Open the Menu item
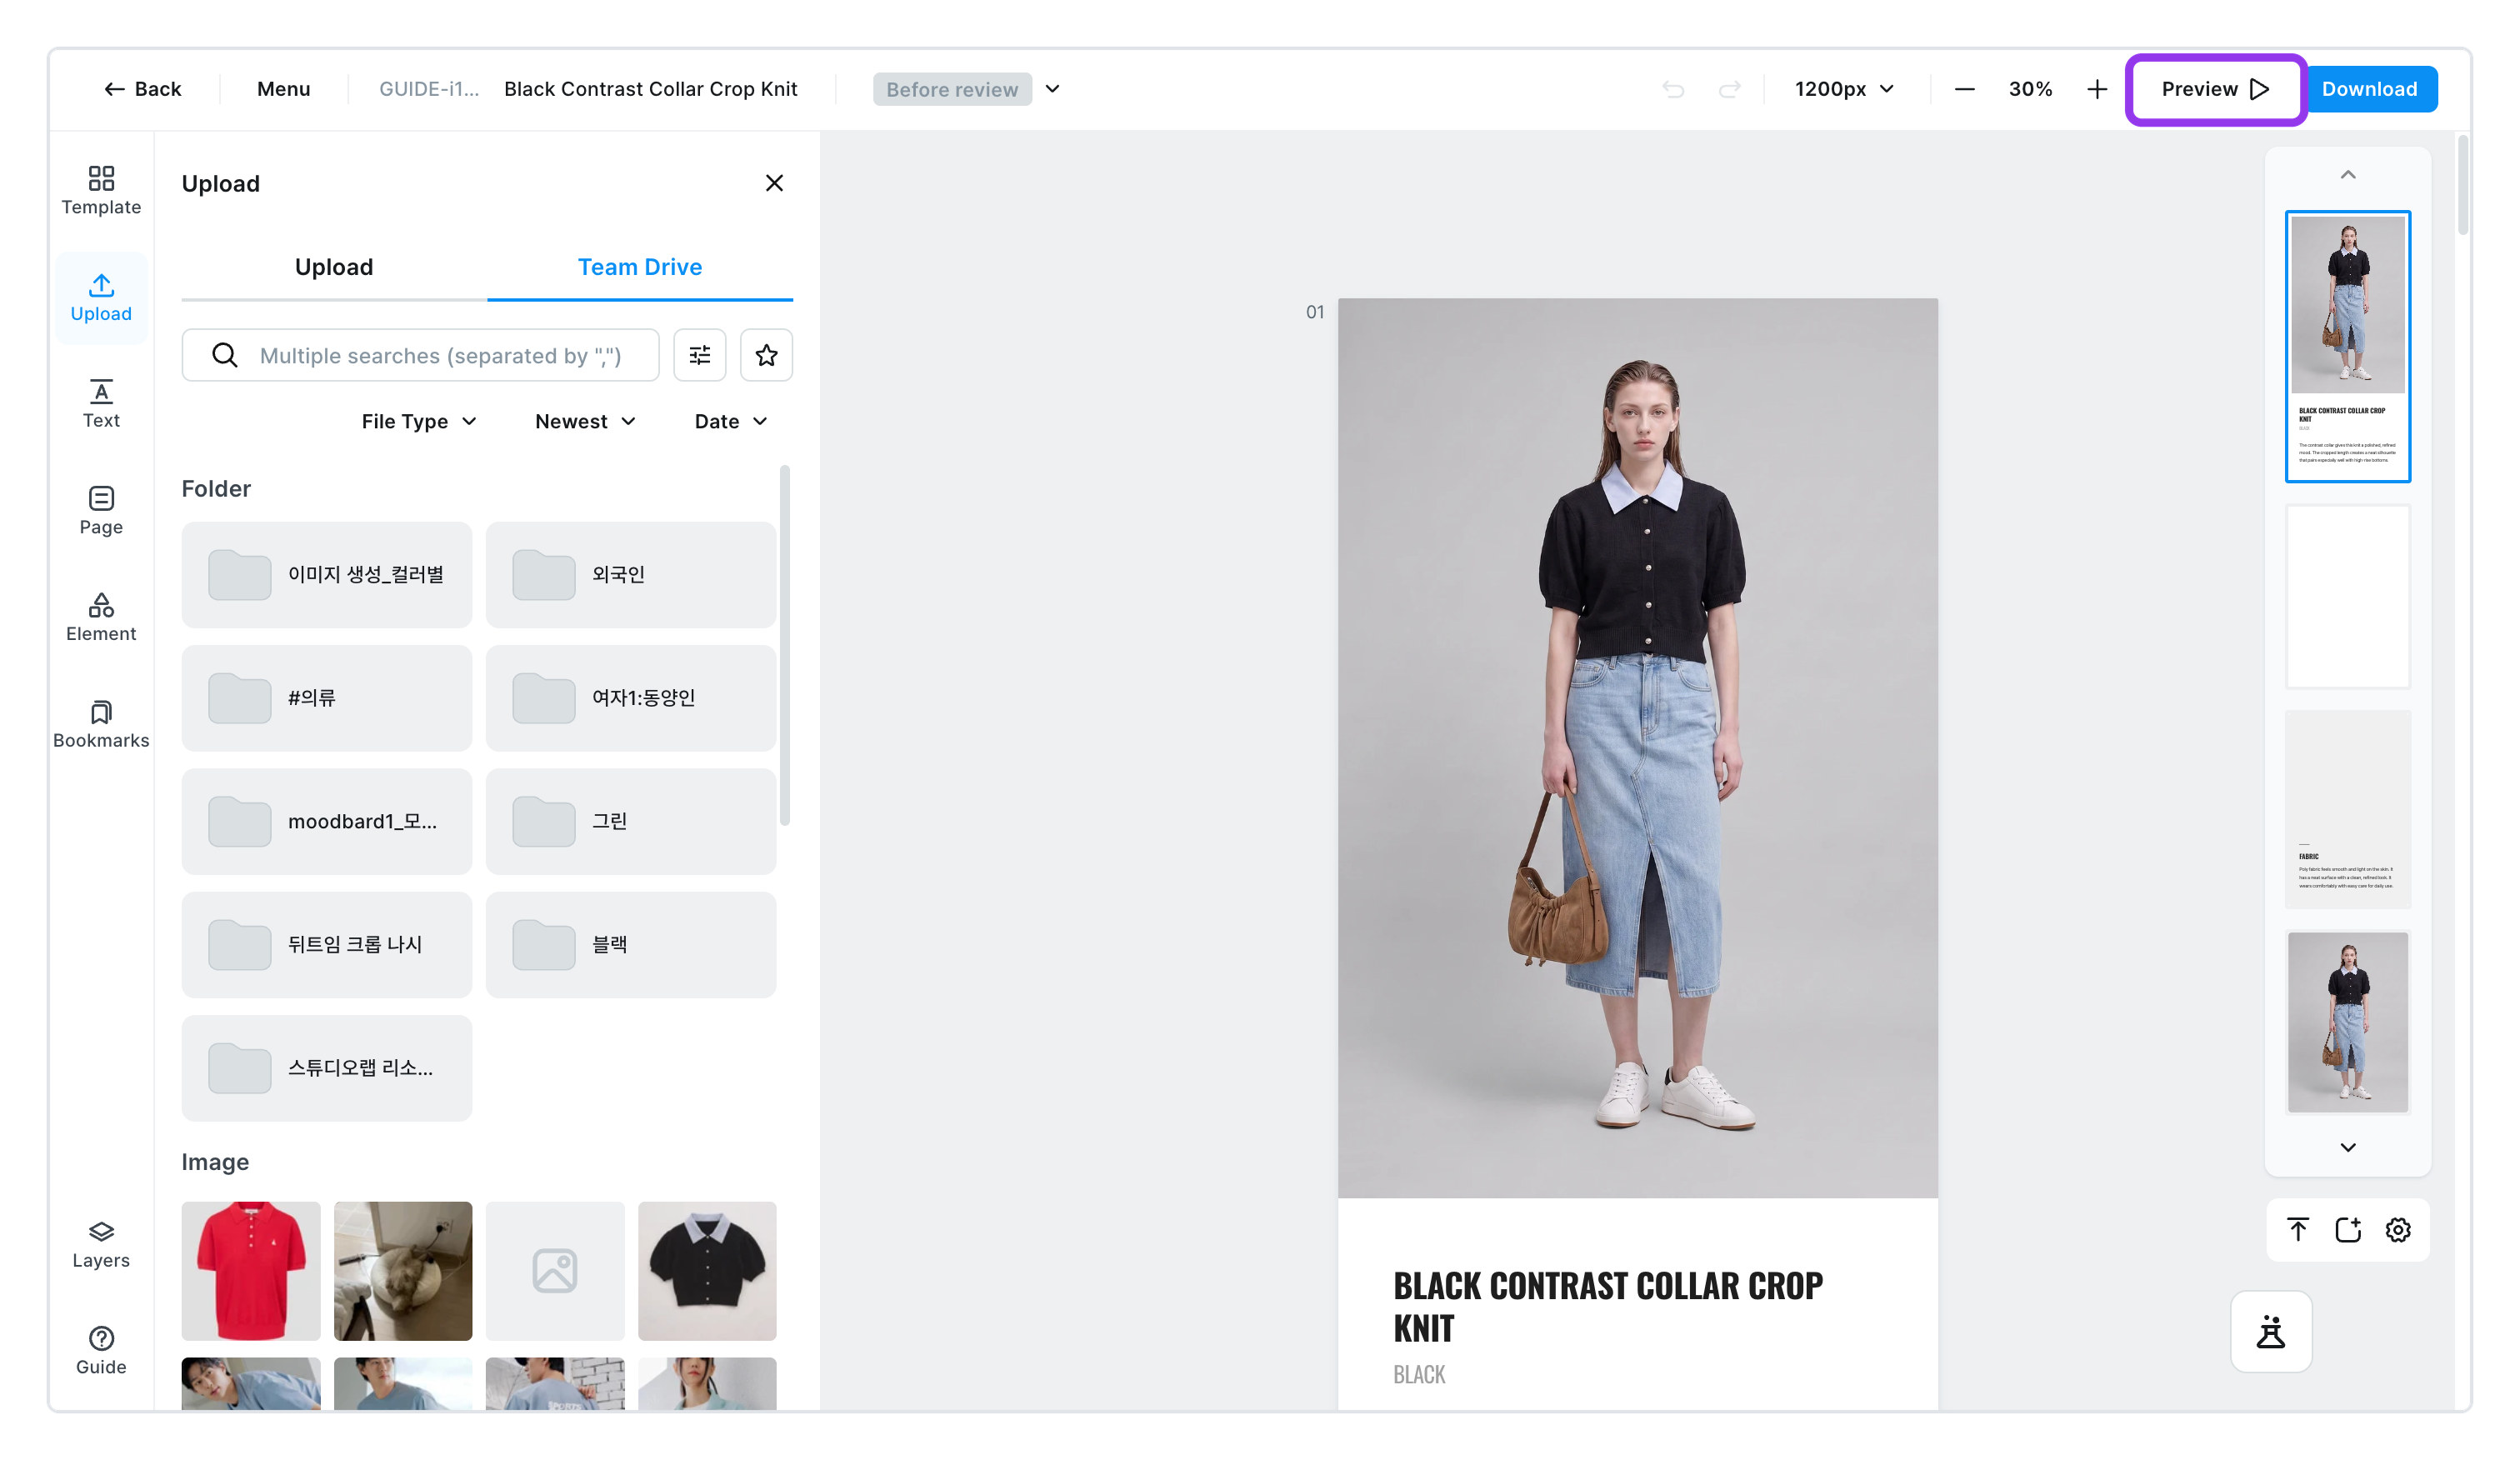The width and height of the screenshot is (2520, 1460). coord(284,89)
